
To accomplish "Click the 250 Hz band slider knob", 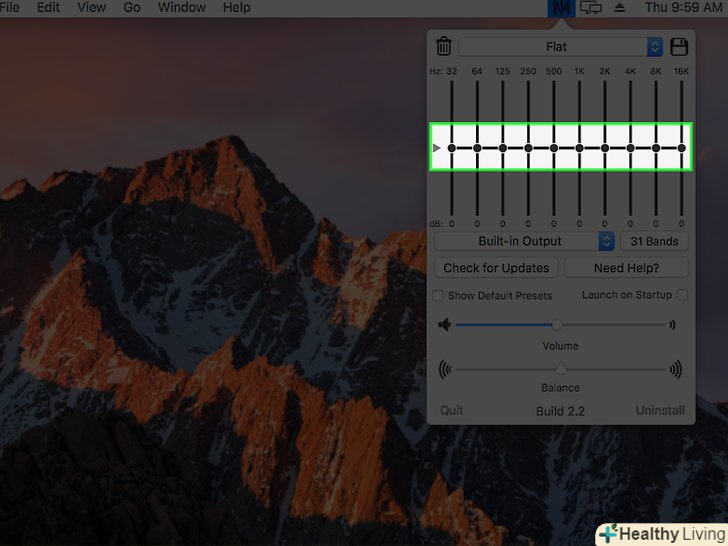I will (528, 148).
